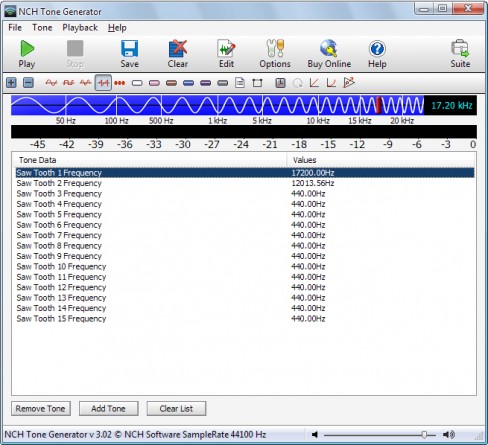Save the tone with the floppy icon
Screen dimensions: 488x445
129,54
